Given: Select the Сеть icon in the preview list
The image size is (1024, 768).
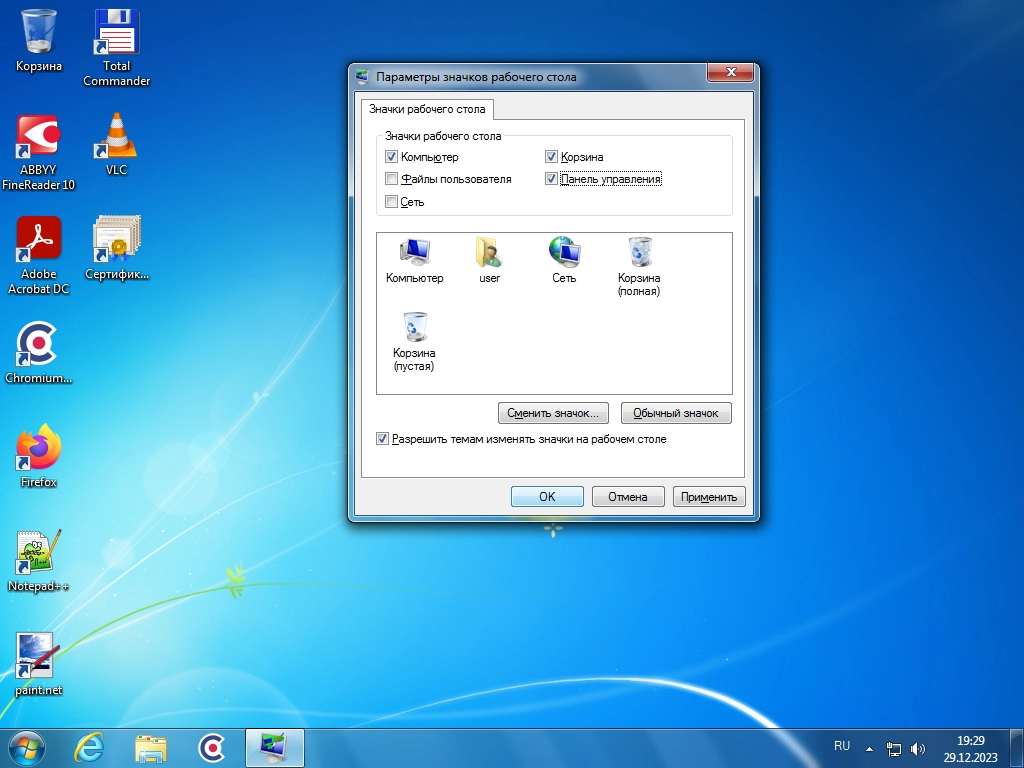Looking at the screenshot, I should click(564, 260).
